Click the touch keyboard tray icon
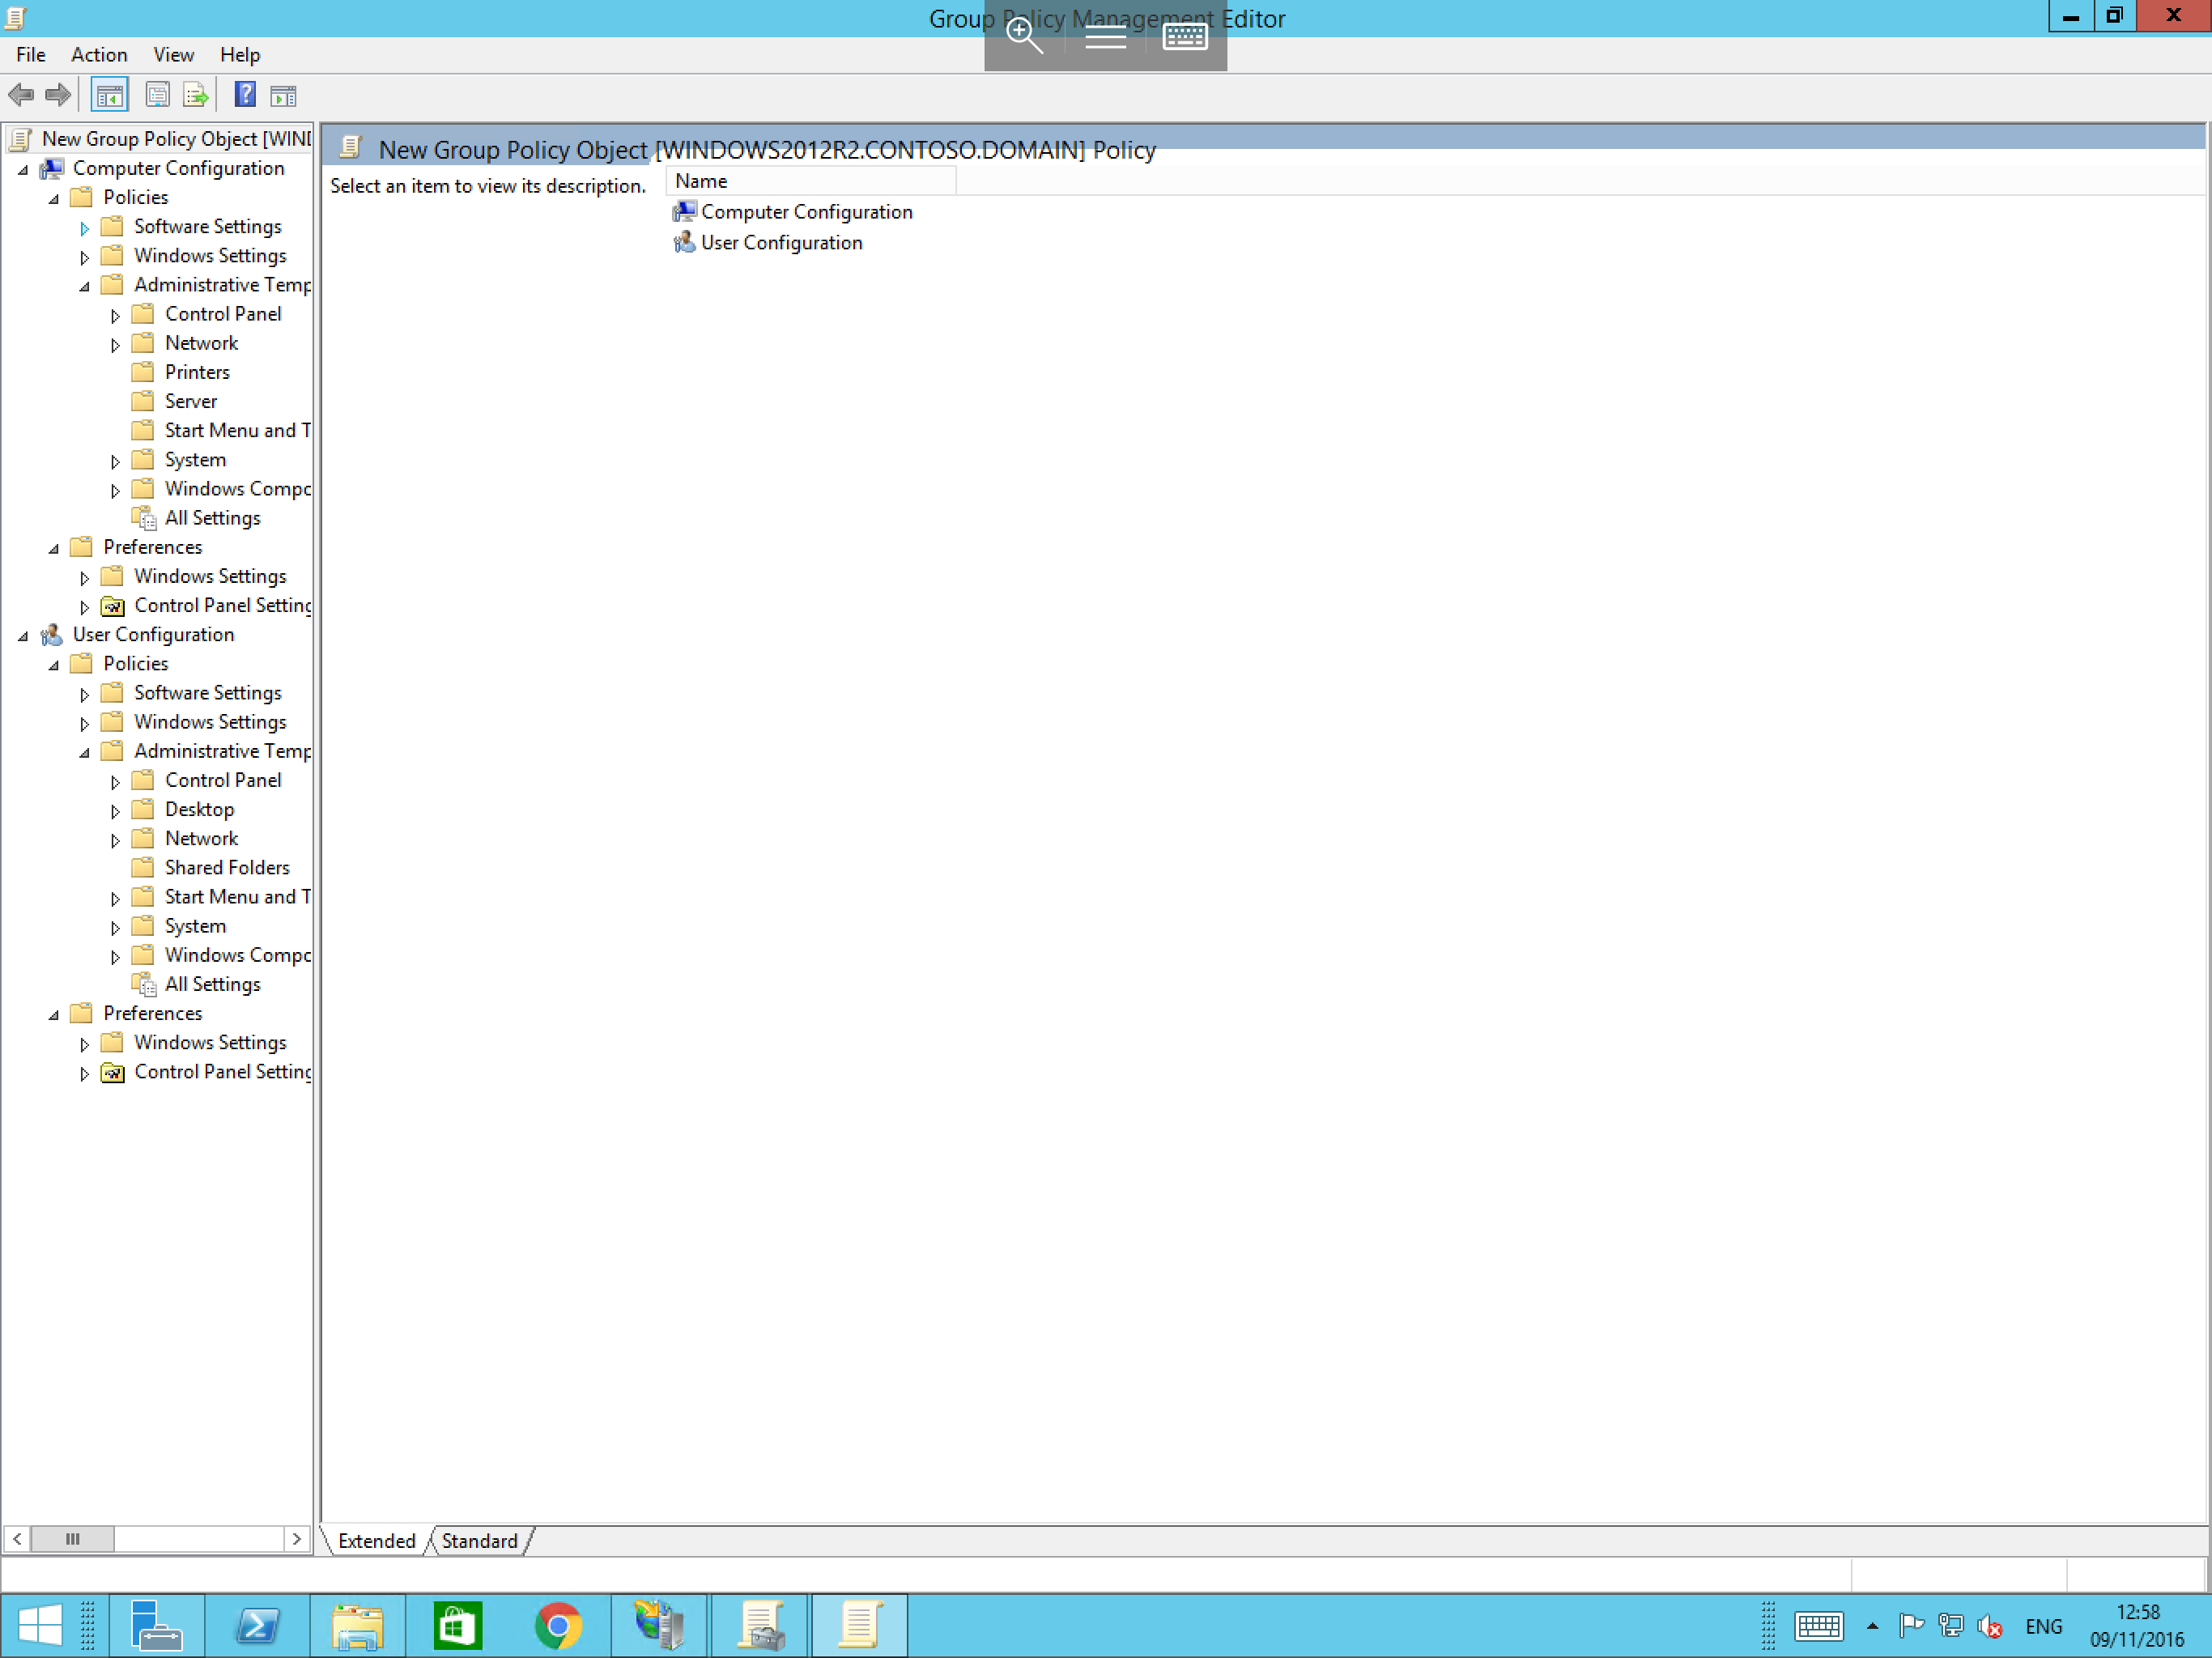The height and width of the screenshot is (1658, 2212). click(1818, 1627)
